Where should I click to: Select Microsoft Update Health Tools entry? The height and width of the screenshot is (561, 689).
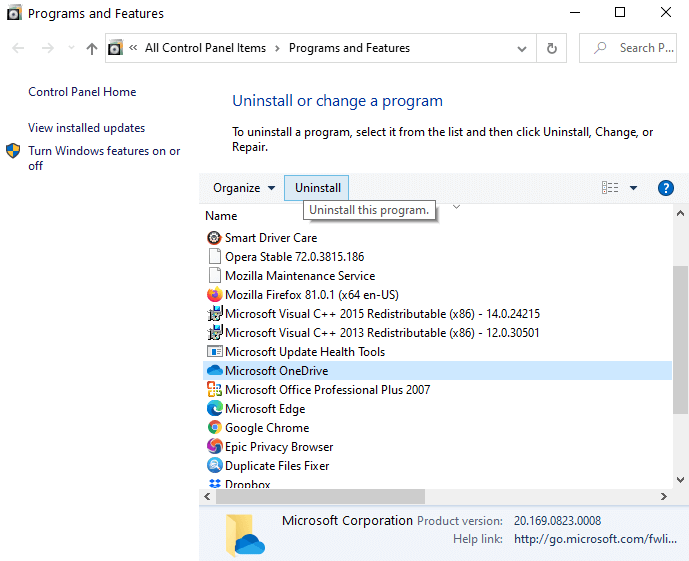tap(305, 351)
